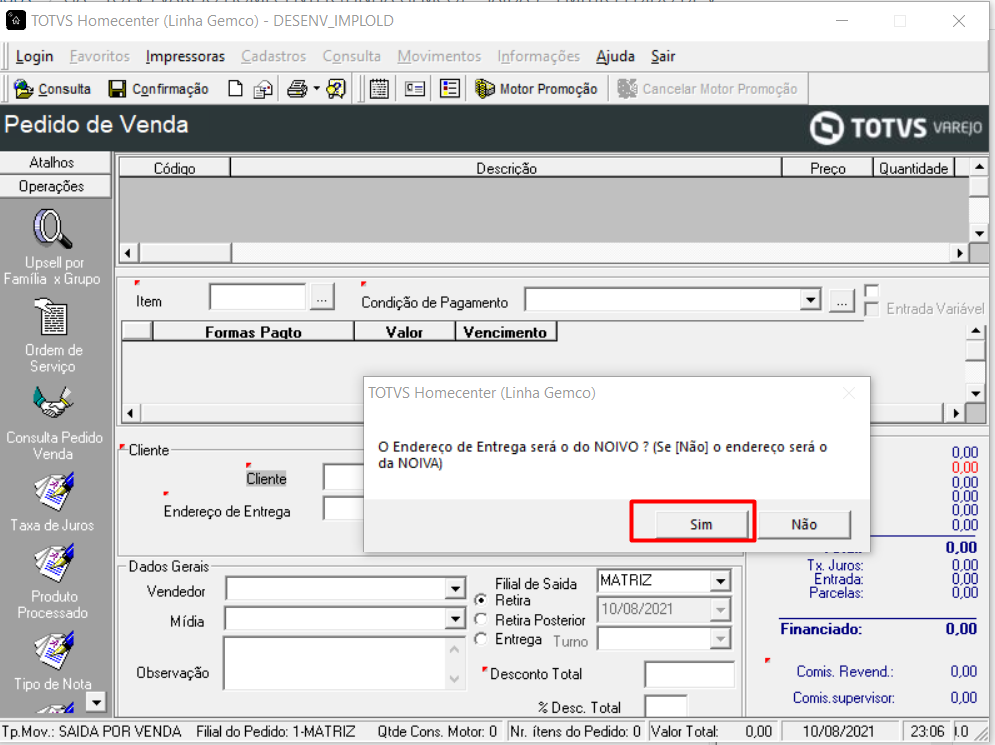Open Produto Processado shortcut
Viewport: 995px width, 745px height.
[53, 582]
